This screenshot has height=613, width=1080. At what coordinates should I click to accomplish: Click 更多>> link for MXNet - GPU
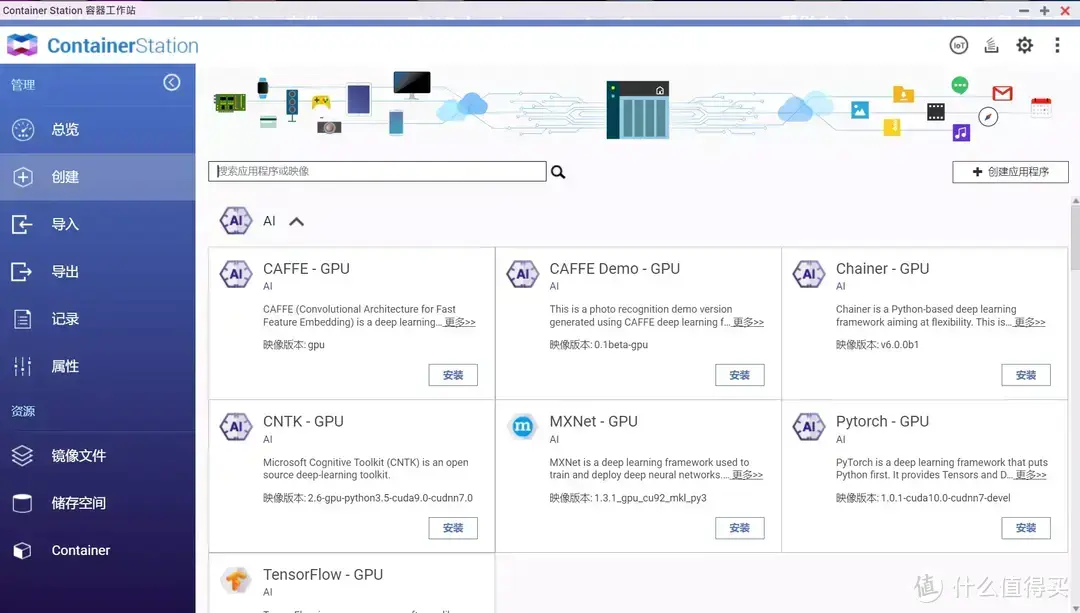coord(747,475)
